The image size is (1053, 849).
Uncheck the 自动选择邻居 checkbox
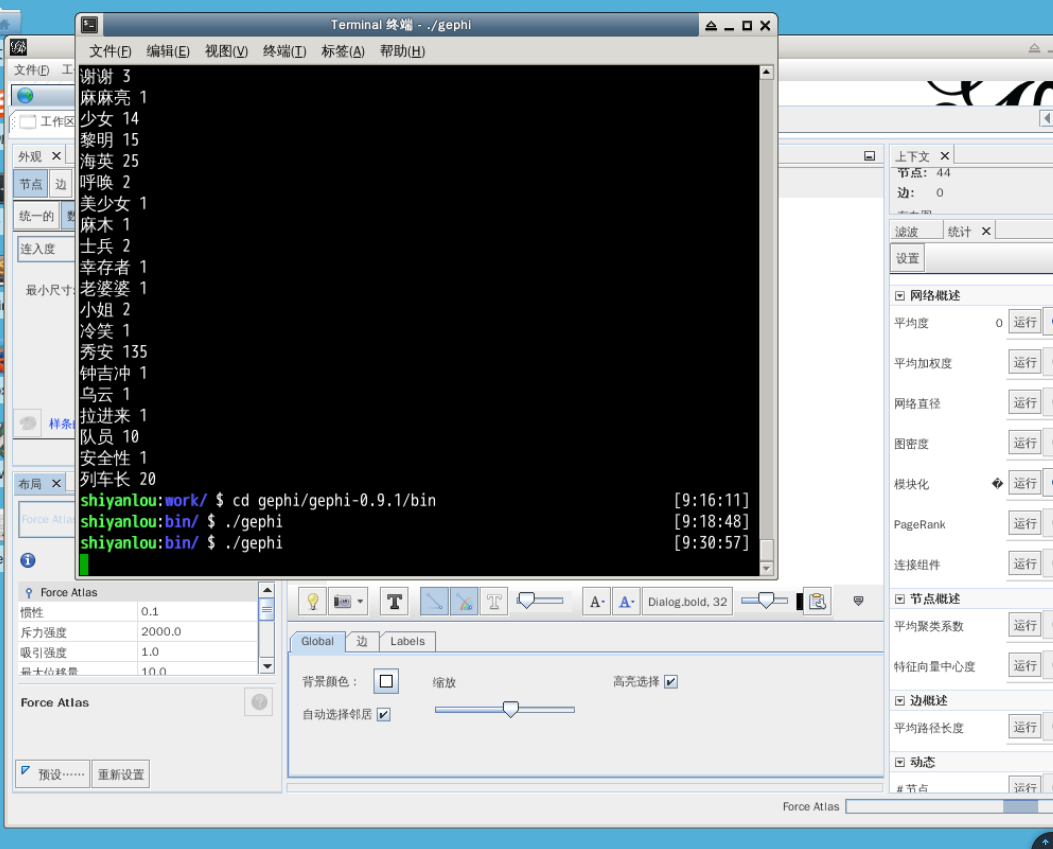point(383,714)
